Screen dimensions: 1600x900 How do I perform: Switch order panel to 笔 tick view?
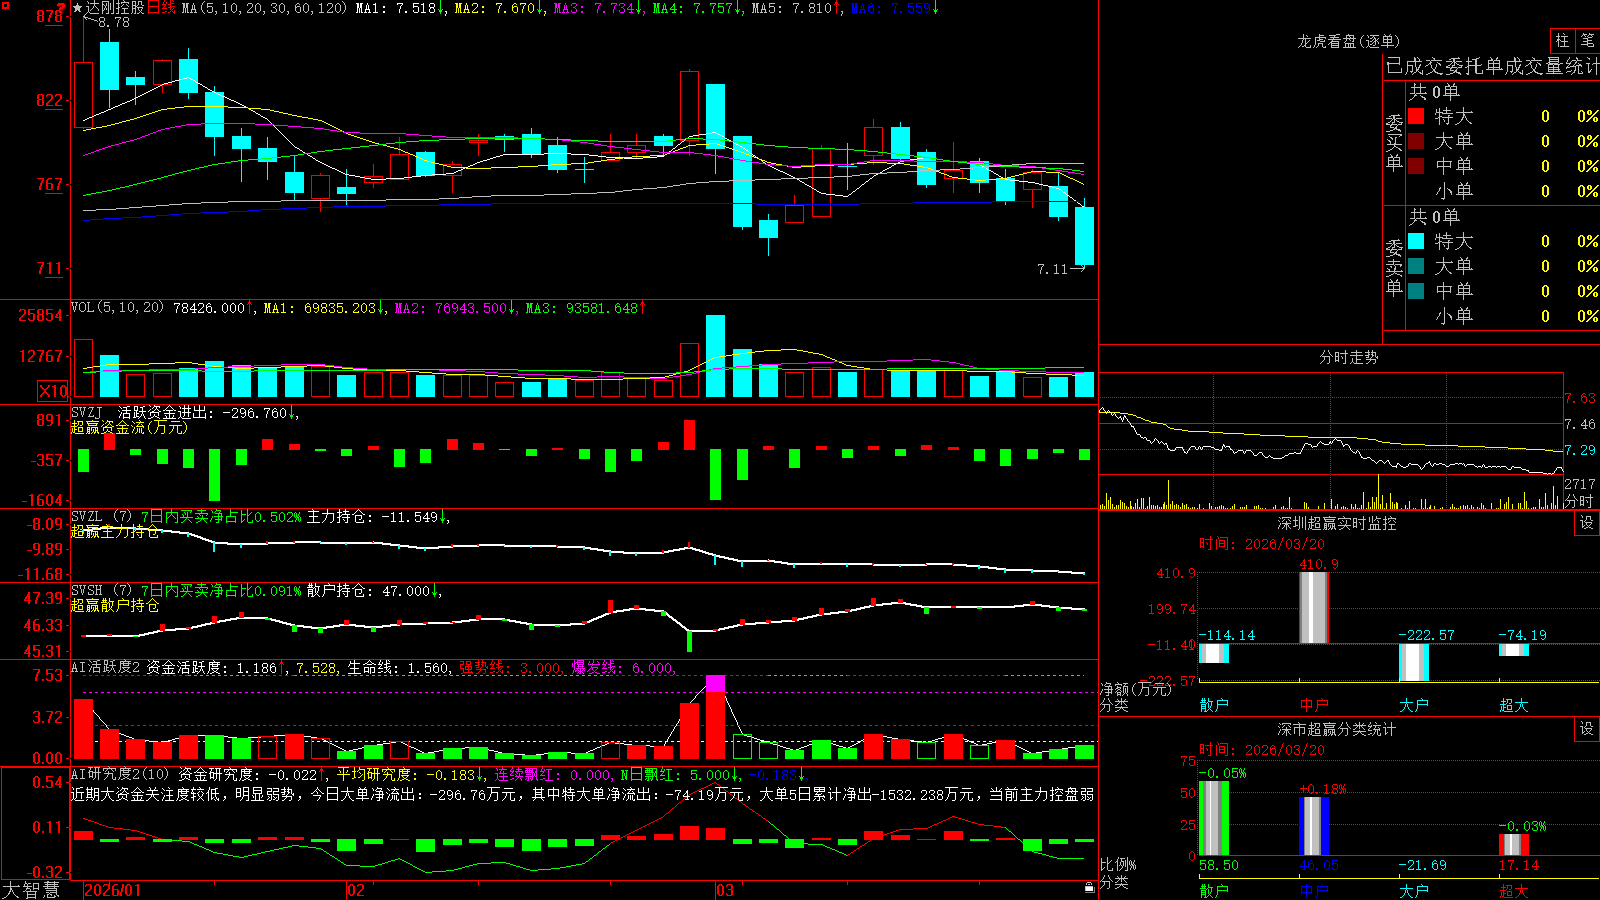click(1587, 41)
